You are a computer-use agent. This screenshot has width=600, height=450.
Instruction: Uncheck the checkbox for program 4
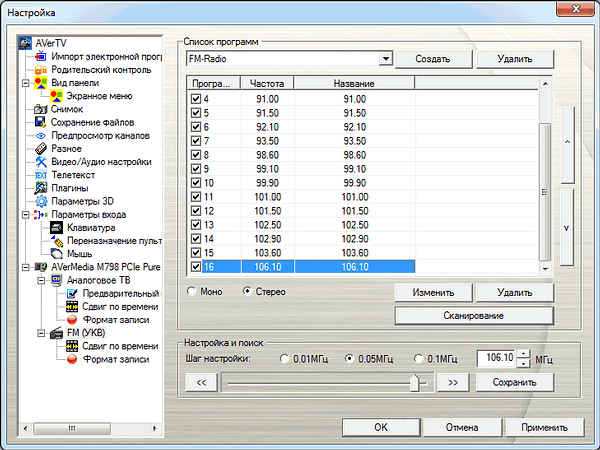coord(196,99)
